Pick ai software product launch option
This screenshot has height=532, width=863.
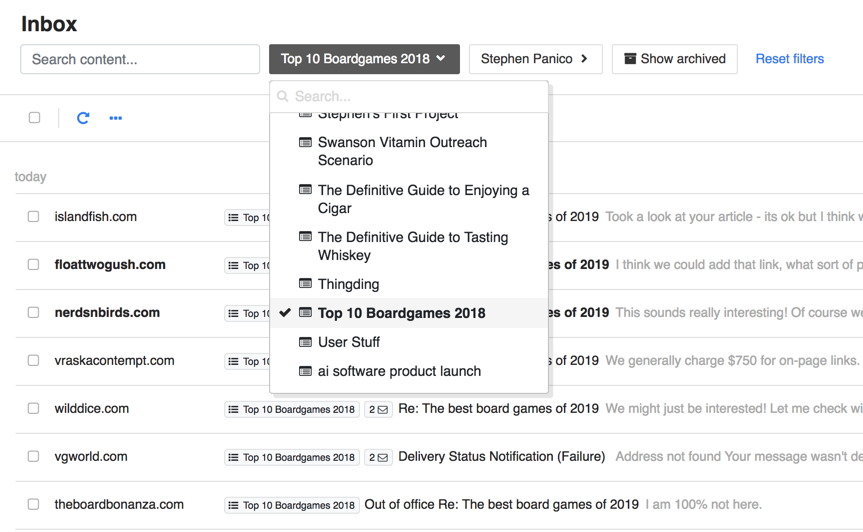385,371
